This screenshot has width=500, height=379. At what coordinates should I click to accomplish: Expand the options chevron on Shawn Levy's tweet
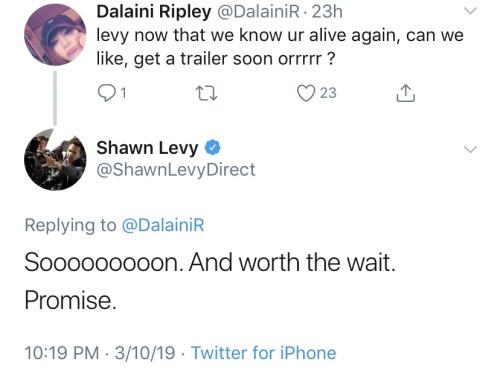pyautogui.click(x=470, y=150)
